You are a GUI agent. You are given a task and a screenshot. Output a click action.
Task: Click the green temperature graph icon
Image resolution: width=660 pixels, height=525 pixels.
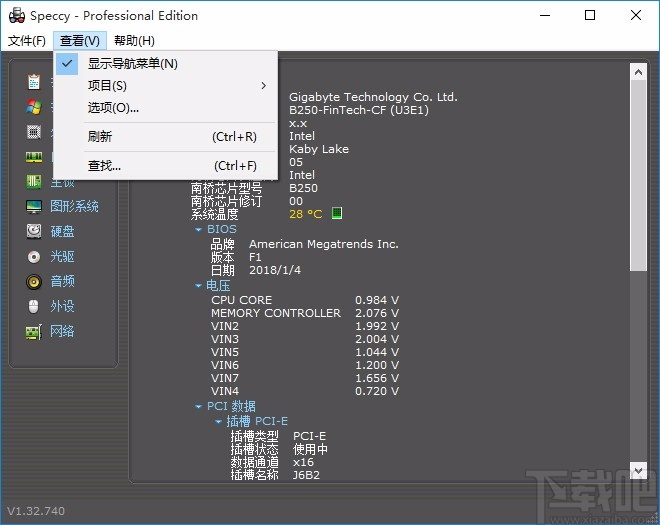(337, 213)
